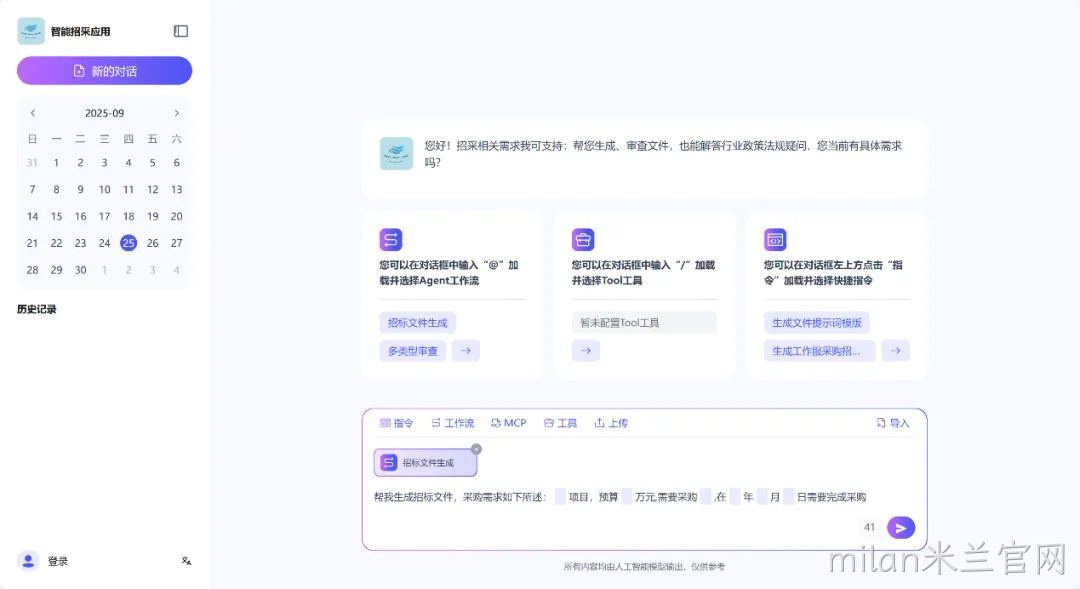Image resolution: width=1080 pixels, height=589 pixels.
Task: Select the 生成工作服采购招... command chip
Action: coord(820,351)
